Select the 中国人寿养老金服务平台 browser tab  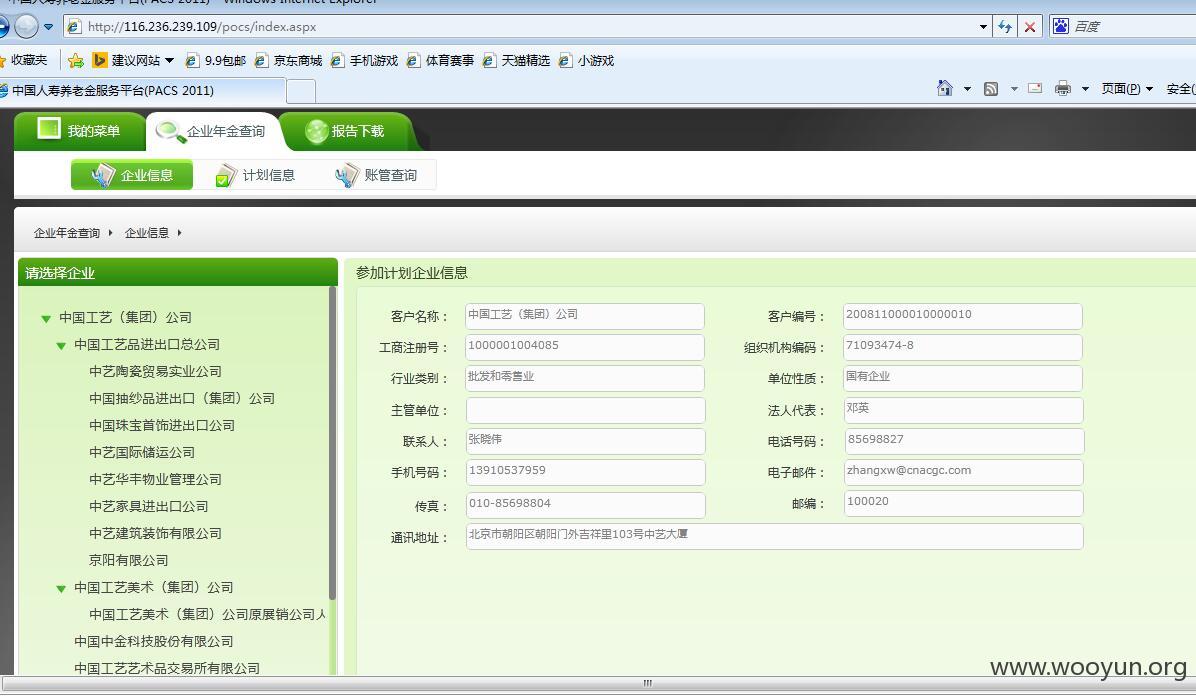point(142,90)
